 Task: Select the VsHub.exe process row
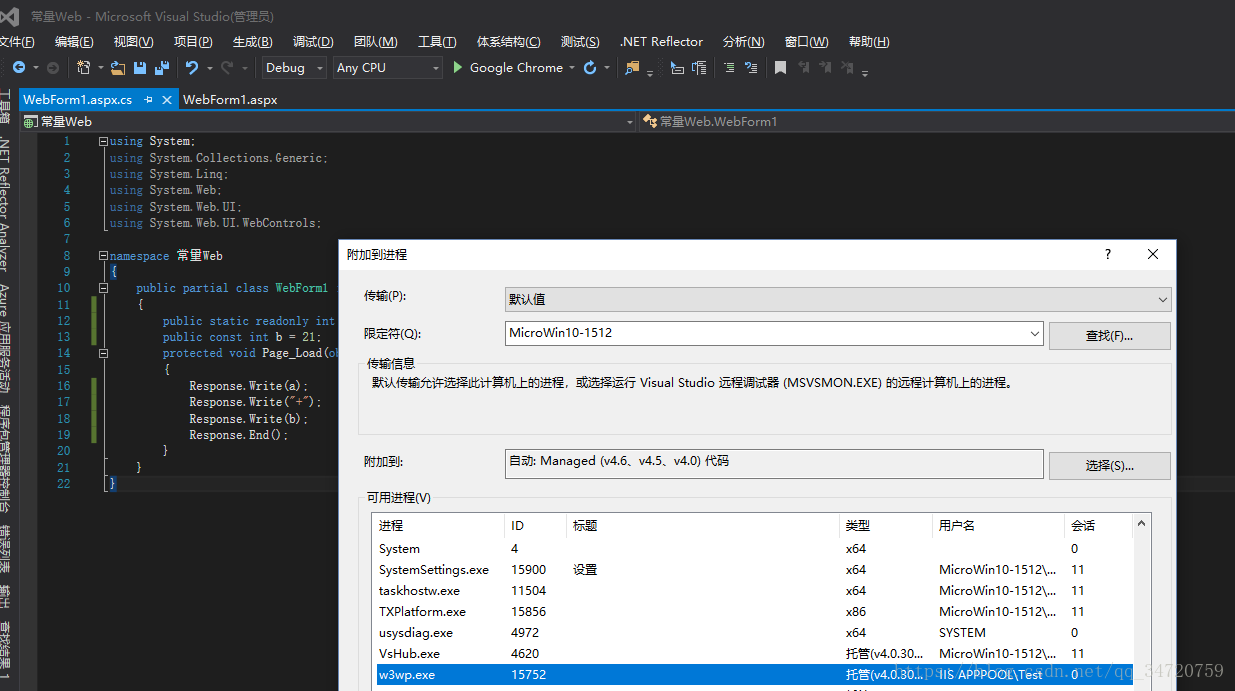tap(755, 654)
